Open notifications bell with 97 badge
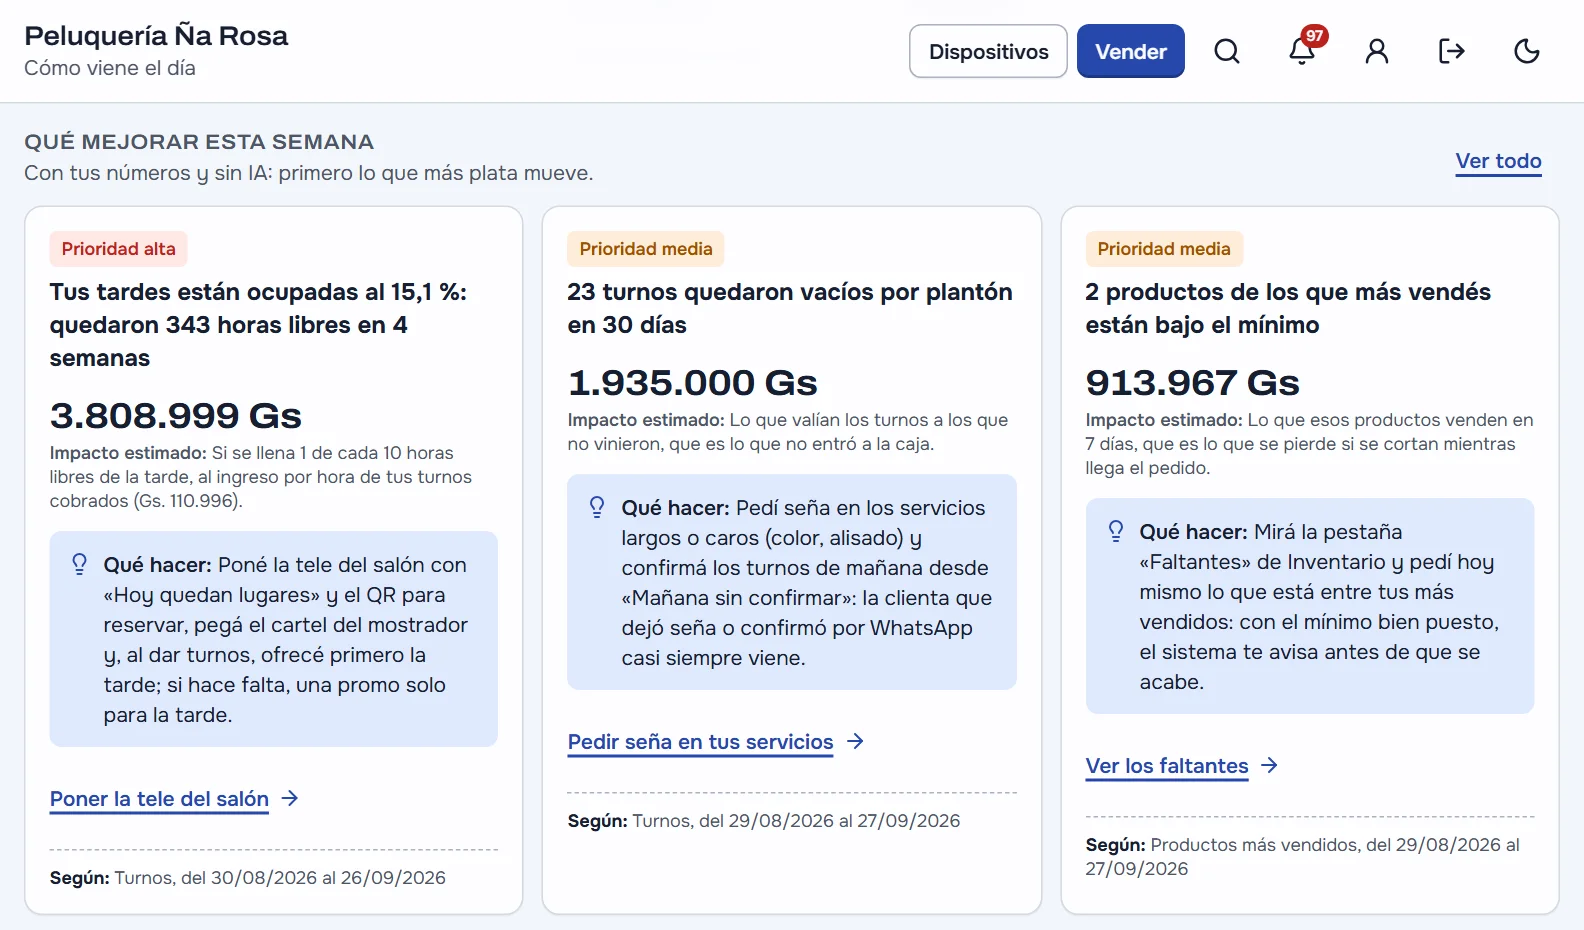 (1302, 51)
